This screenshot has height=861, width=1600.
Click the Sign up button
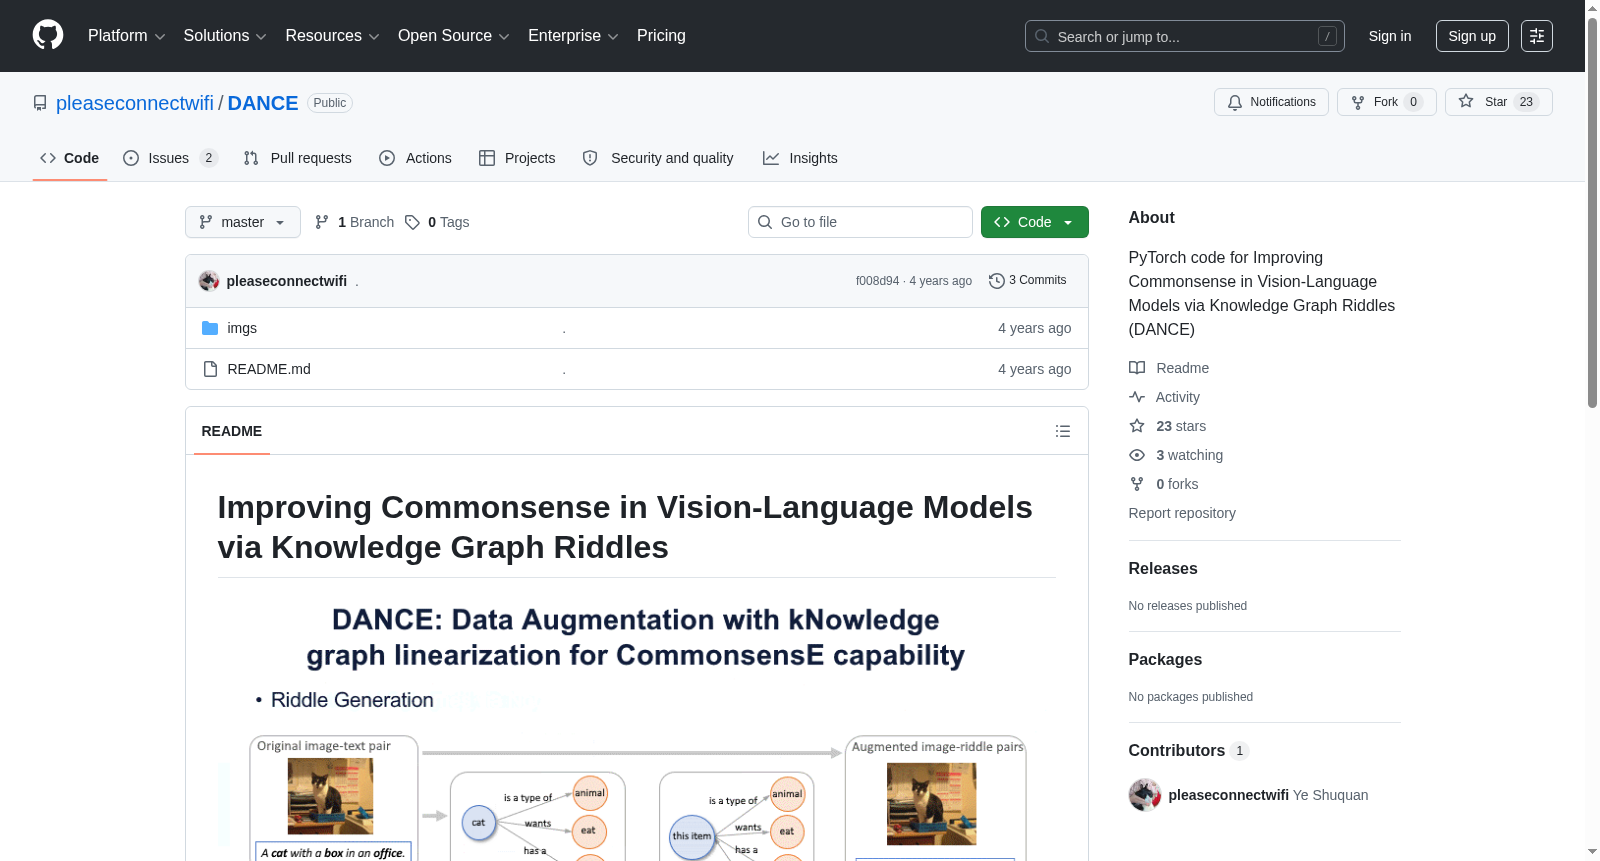point(1472,36)
